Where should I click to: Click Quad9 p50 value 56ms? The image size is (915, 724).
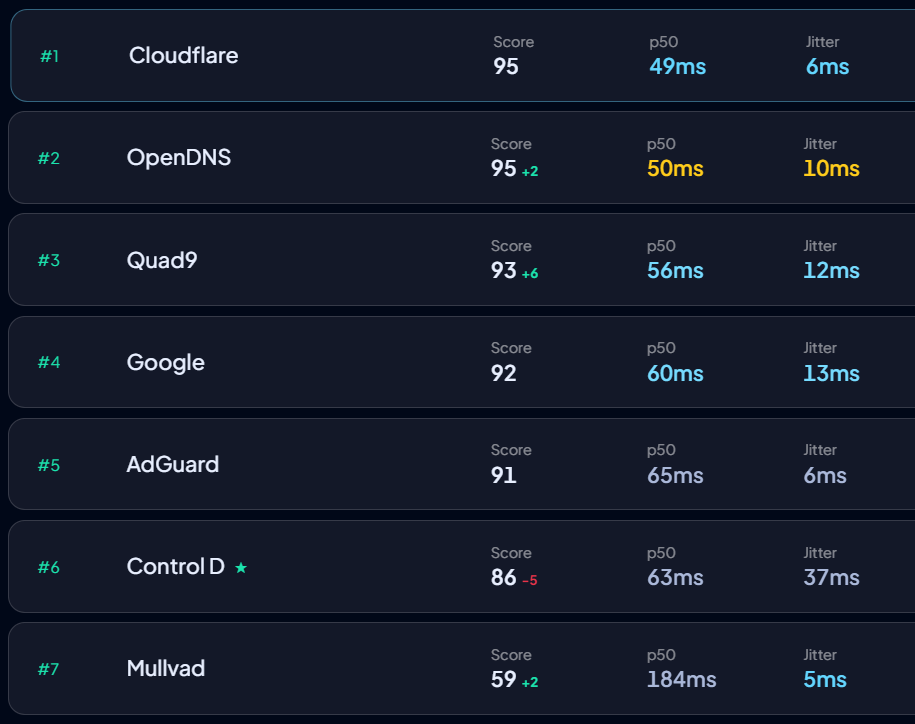(675, 271)
